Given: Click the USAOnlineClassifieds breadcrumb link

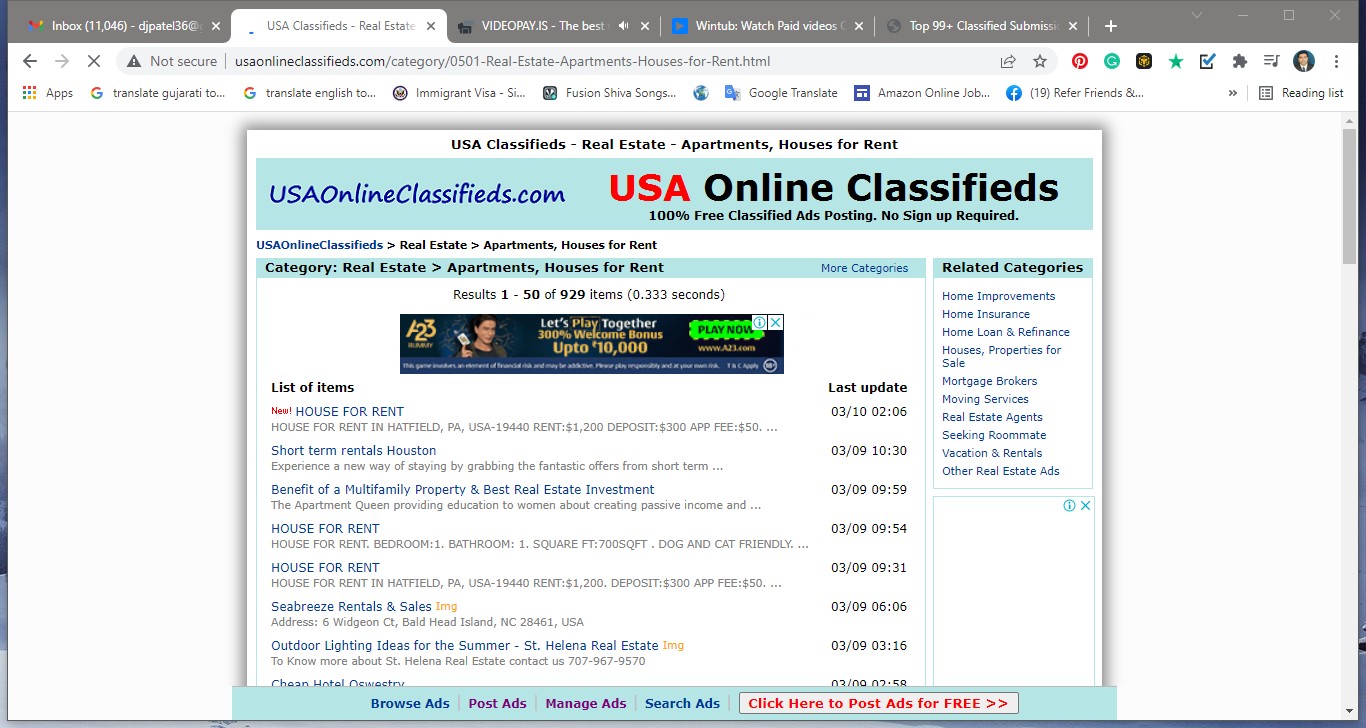Looking at the screenshot, I should [319, 245].
